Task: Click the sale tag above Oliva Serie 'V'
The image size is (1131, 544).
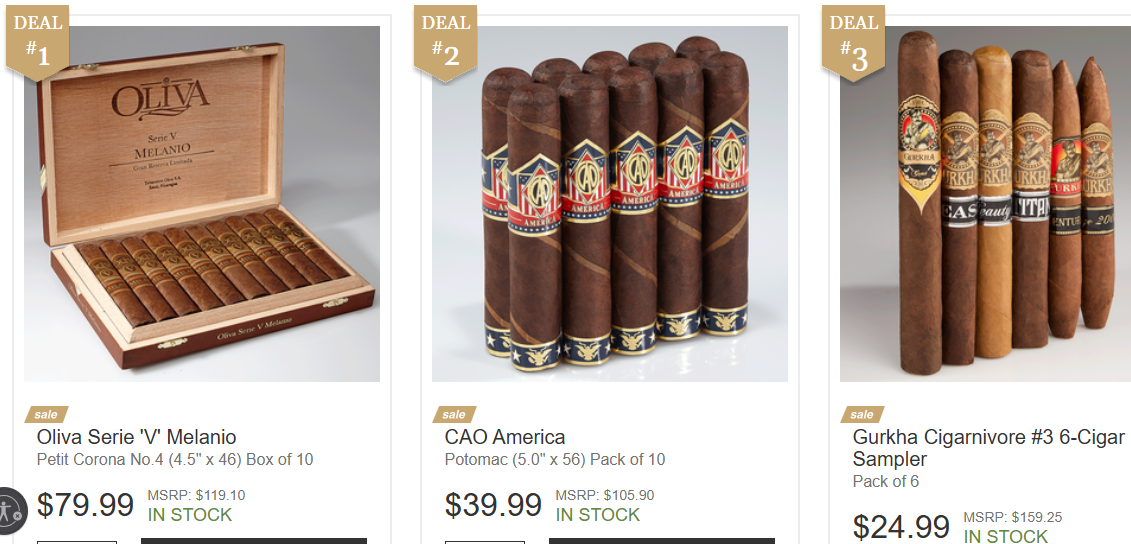Action: (x=46, y=414)
